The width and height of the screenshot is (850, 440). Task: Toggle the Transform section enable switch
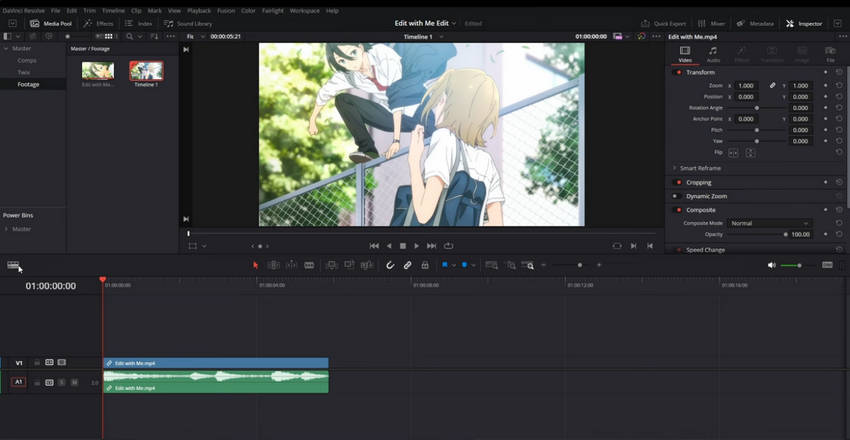pyautogui.click(x=678, y=73)
